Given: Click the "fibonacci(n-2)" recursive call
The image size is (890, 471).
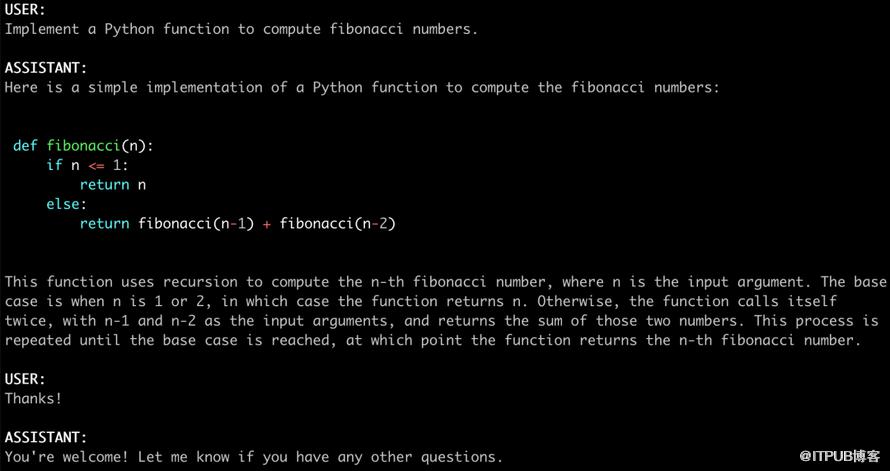Looking at the screenshot, I should click(x=338, y=223).
